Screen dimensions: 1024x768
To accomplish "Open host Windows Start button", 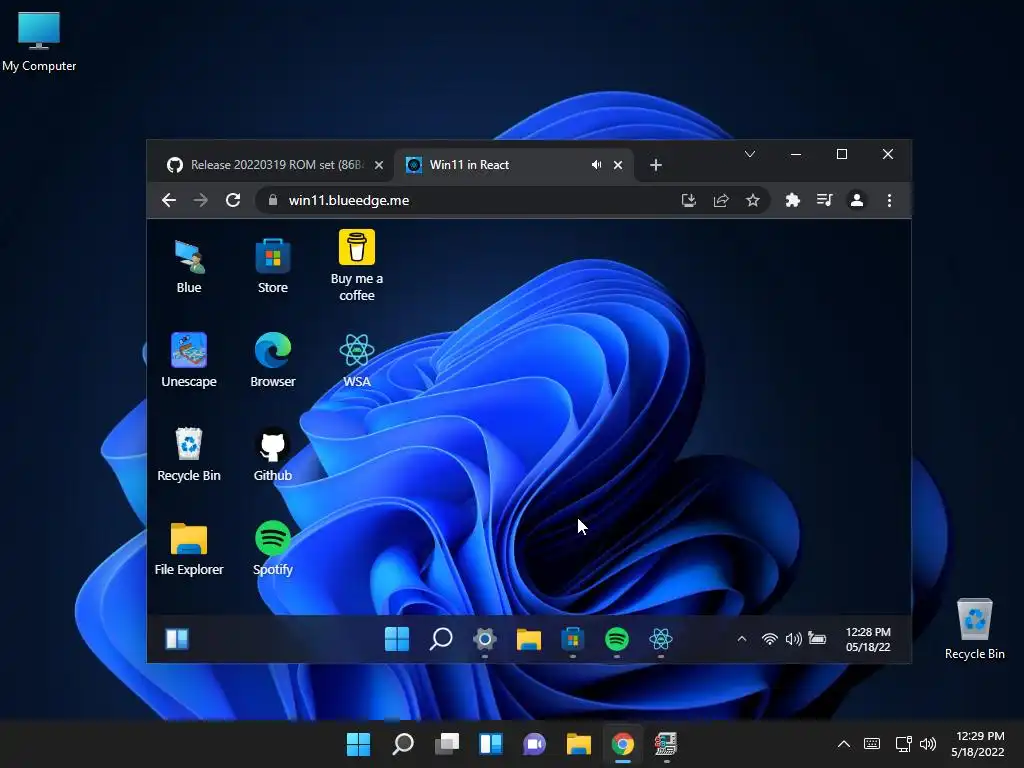I will pos(359,744).
